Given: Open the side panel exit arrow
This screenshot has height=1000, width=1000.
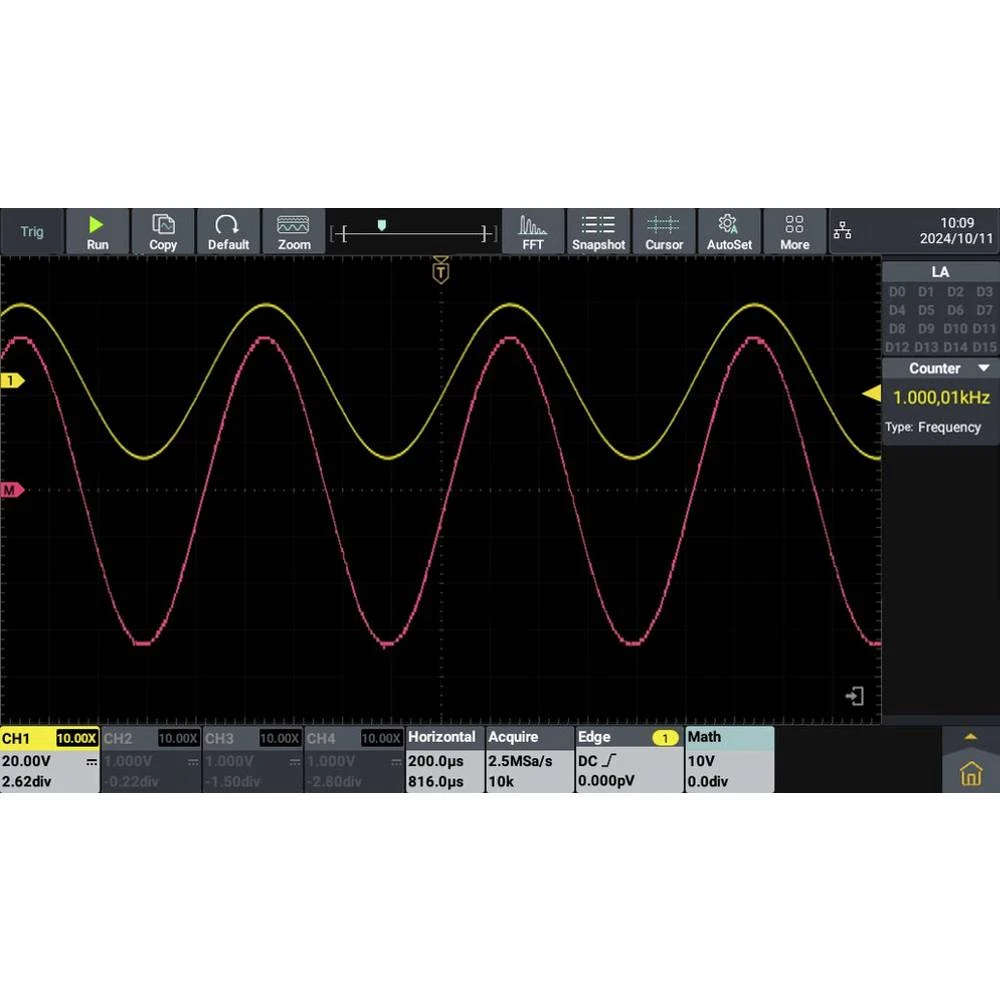Looking at the screenshot, I should click(x=855, y=696).
